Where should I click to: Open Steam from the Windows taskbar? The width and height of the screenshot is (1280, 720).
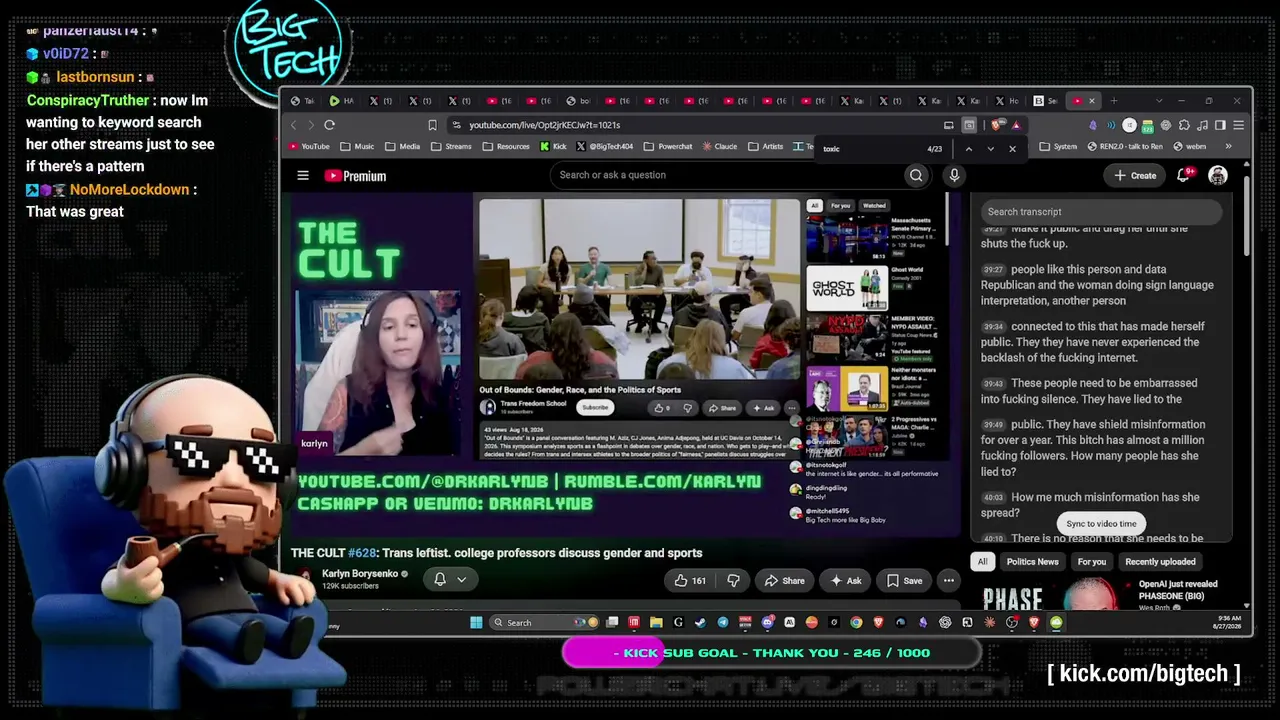700,622
